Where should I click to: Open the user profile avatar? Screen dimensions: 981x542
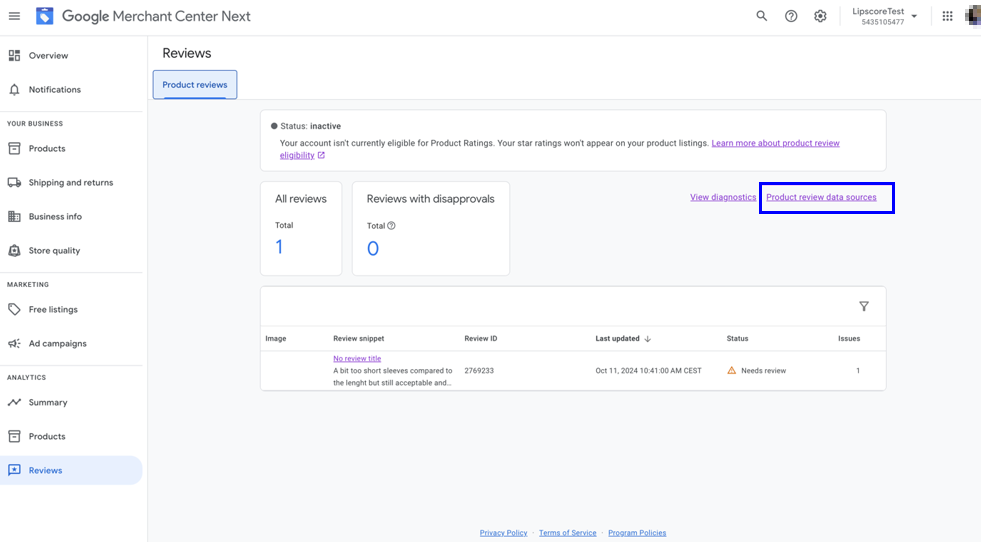coord(974,16)
